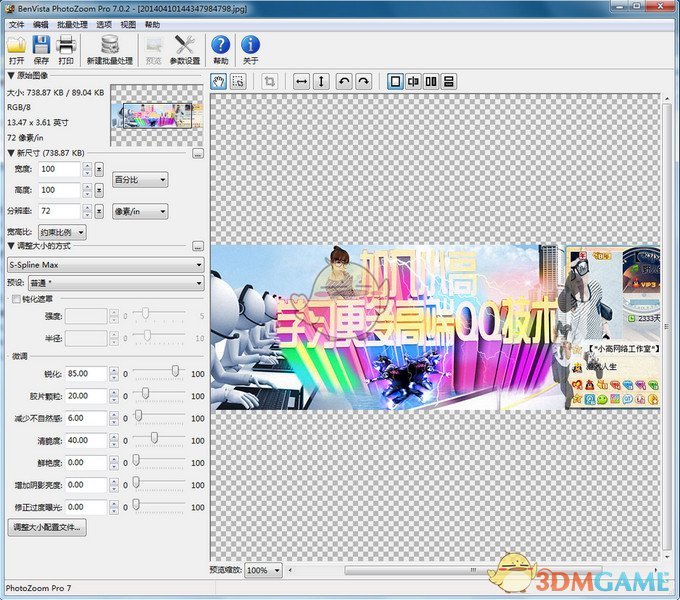Open the 视图 menu
Viewport: 680px width, 600px height.
pyautogui.click(x=128, y=25)
